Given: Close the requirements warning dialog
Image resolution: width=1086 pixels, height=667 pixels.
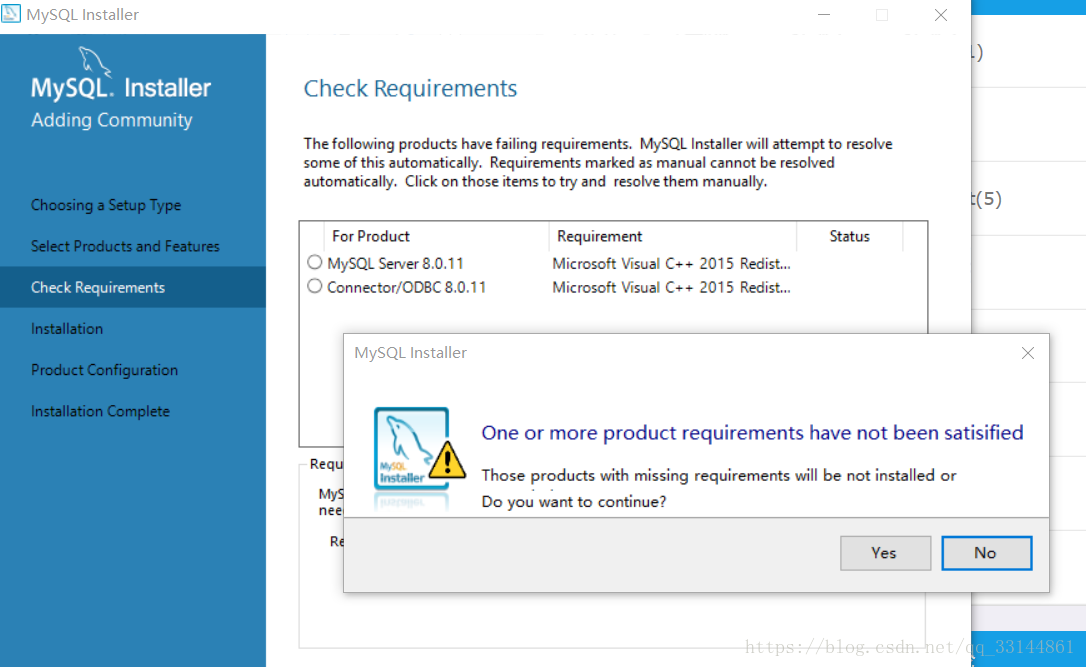Looking at the screenshot, I should point(1028,353).
